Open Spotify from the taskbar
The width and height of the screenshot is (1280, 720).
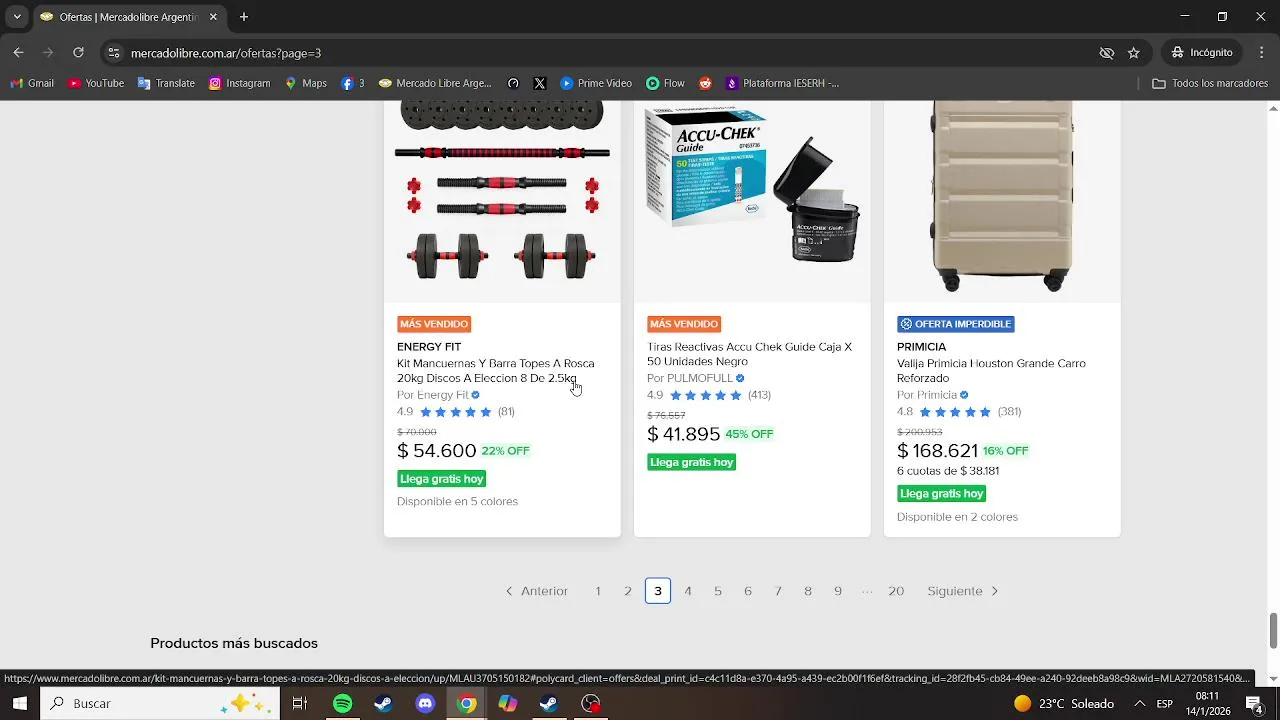343,703
